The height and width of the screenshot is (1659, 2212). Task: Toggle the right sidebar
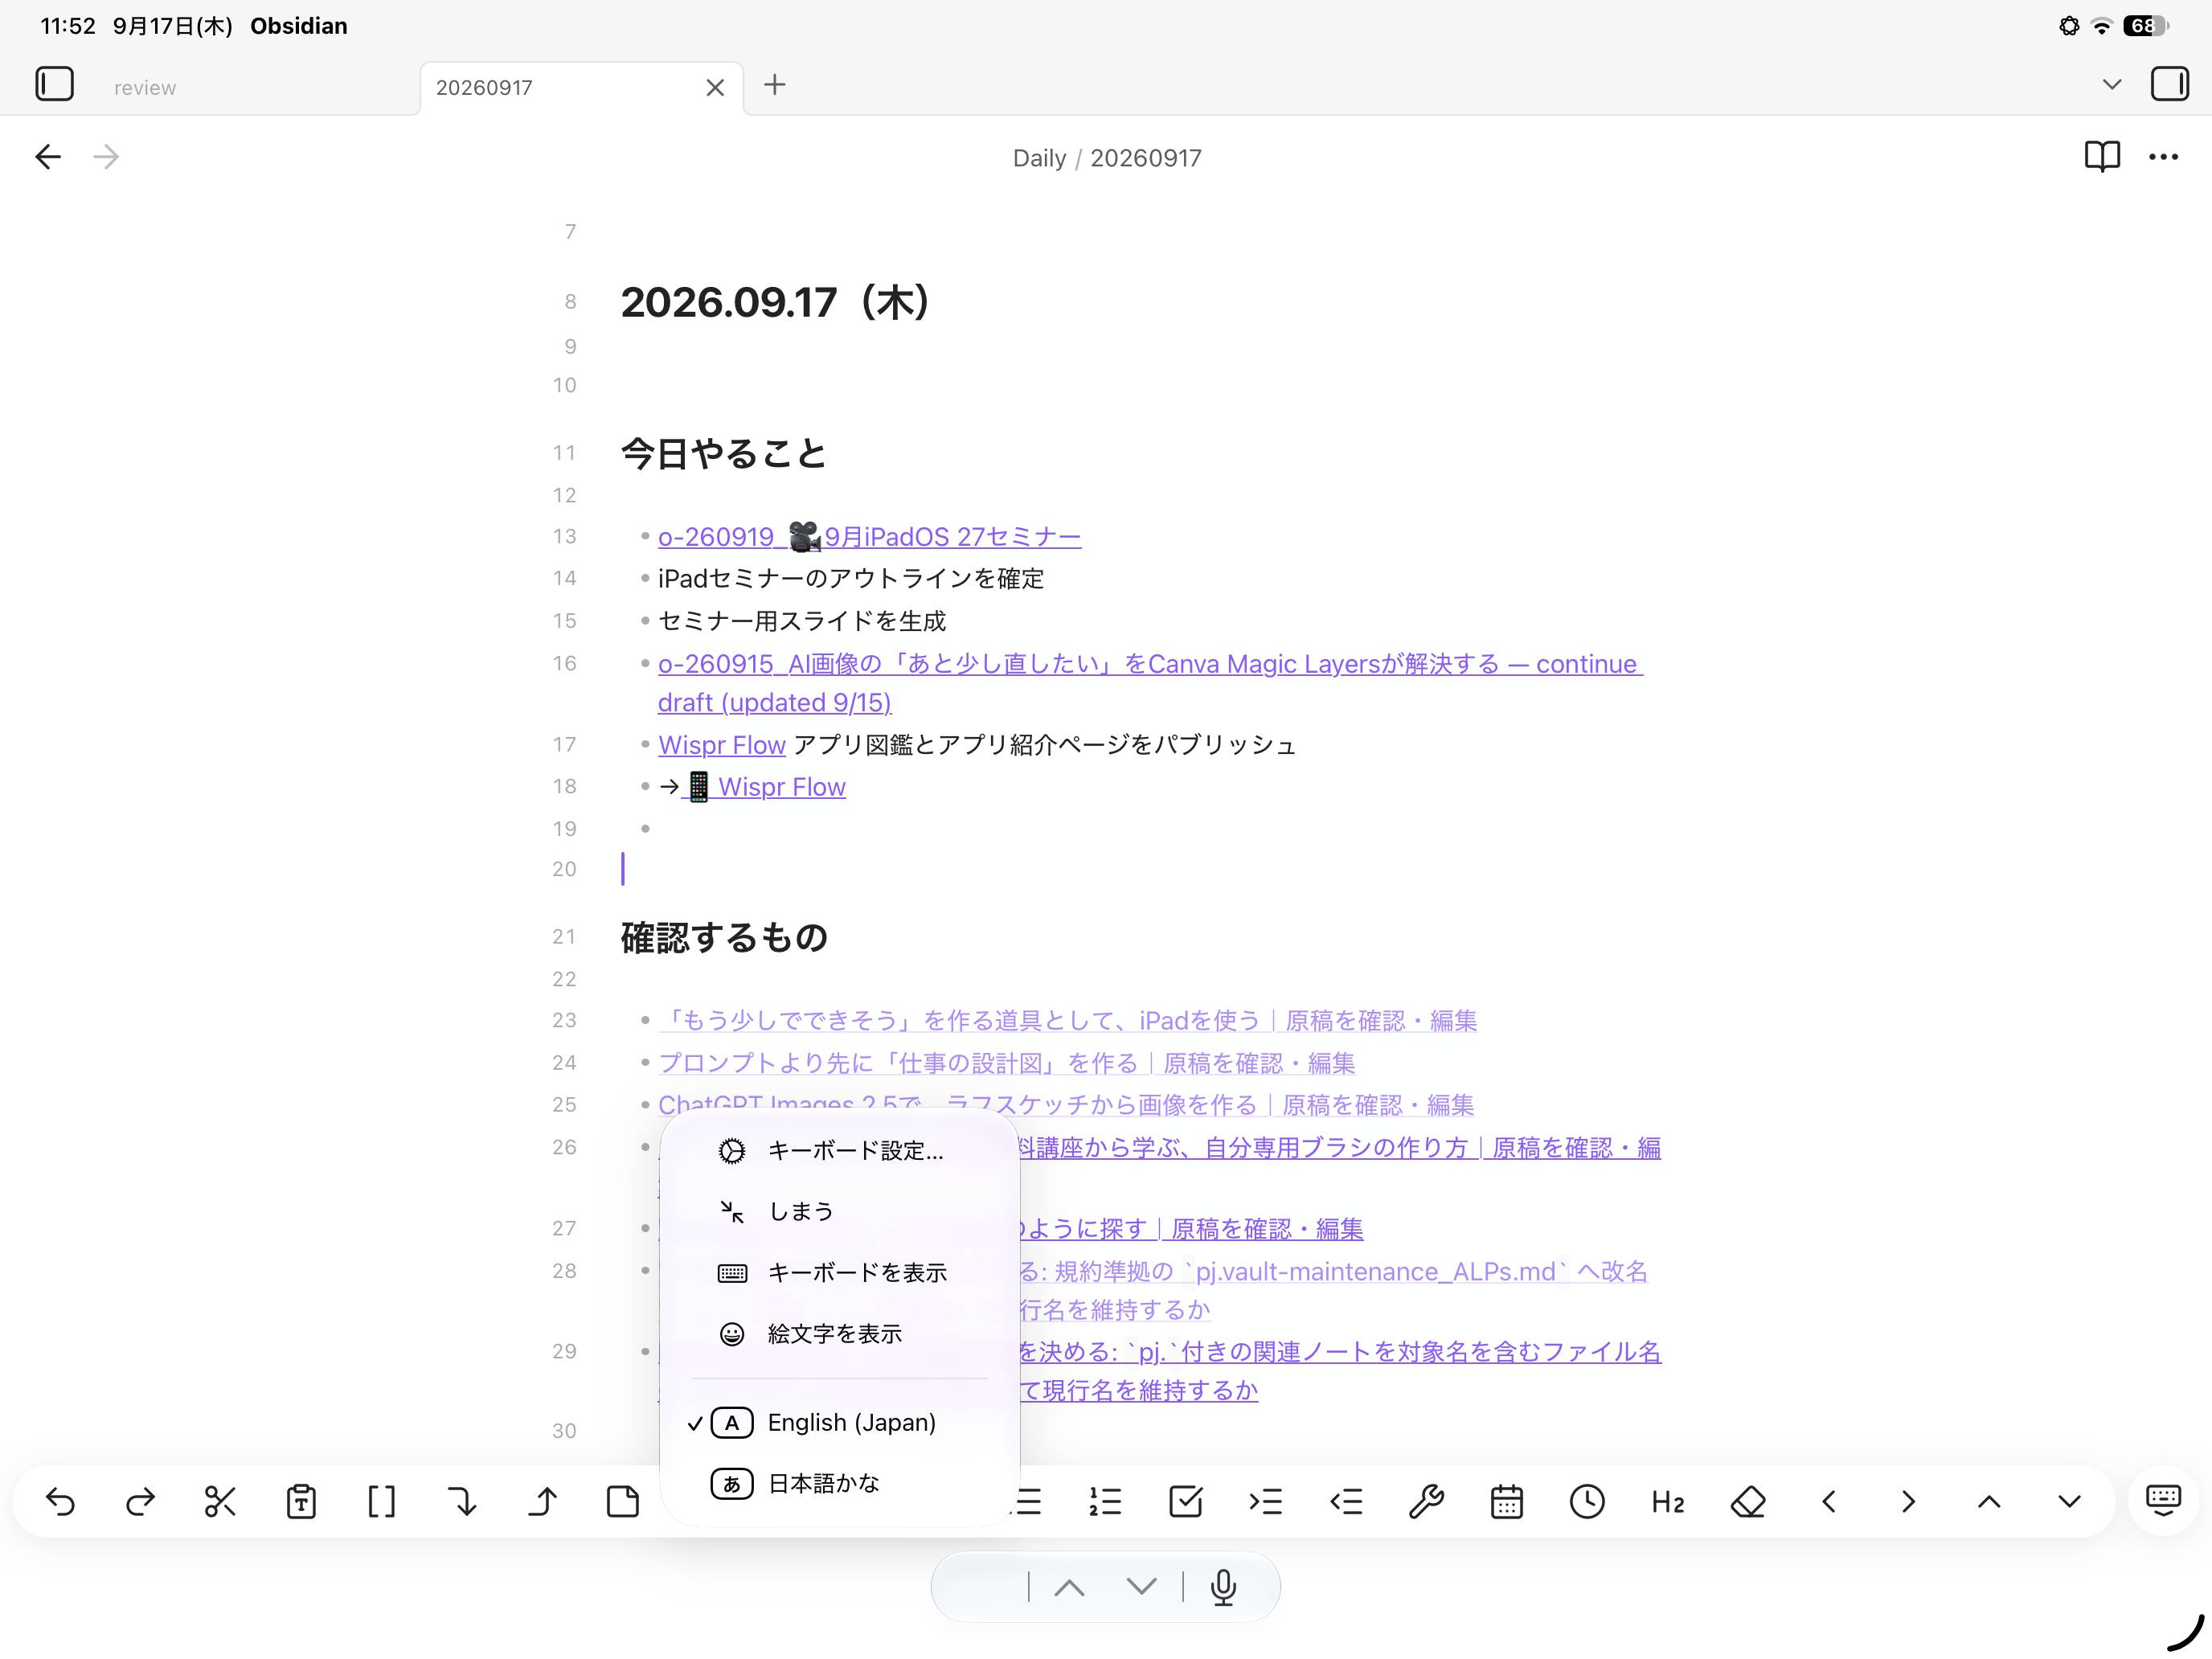coord(2169,84)
